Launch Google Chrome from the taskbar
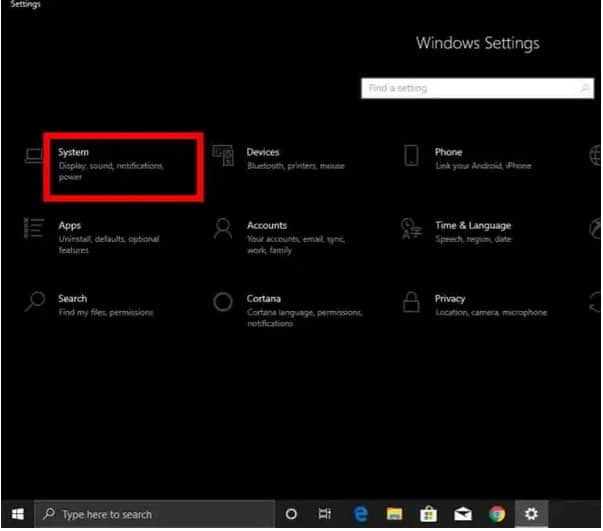This screenshot has width=603, height=531. click(x=497, y=514)
